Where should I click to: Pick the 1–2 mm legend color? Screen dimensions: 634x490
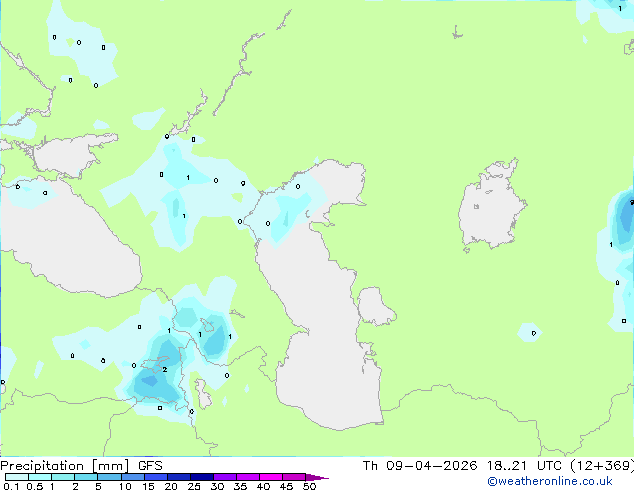click(x=63, y=477)
